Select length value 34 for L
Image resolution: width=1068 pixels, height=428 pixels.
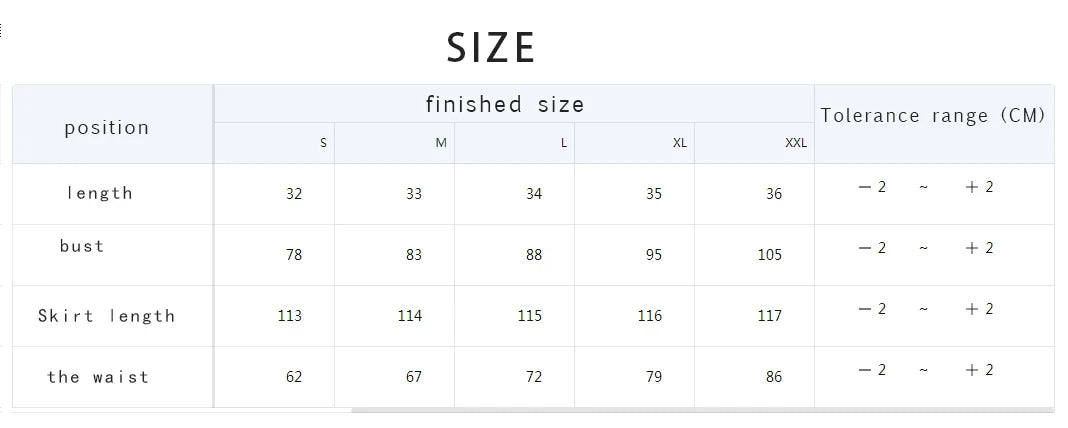coord(534,194)
